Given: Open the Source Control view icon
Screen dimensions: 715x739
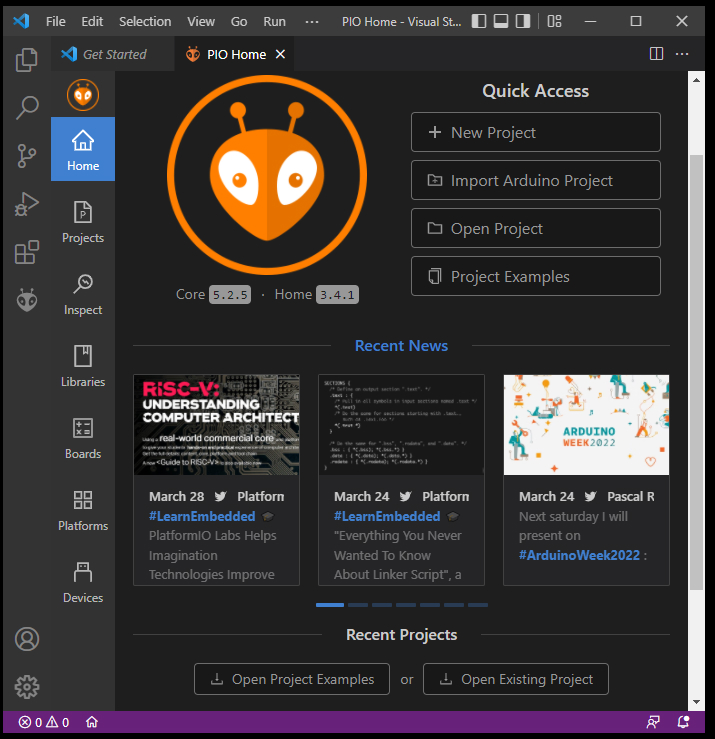Looking at the screenshot, I should (26, 156).
